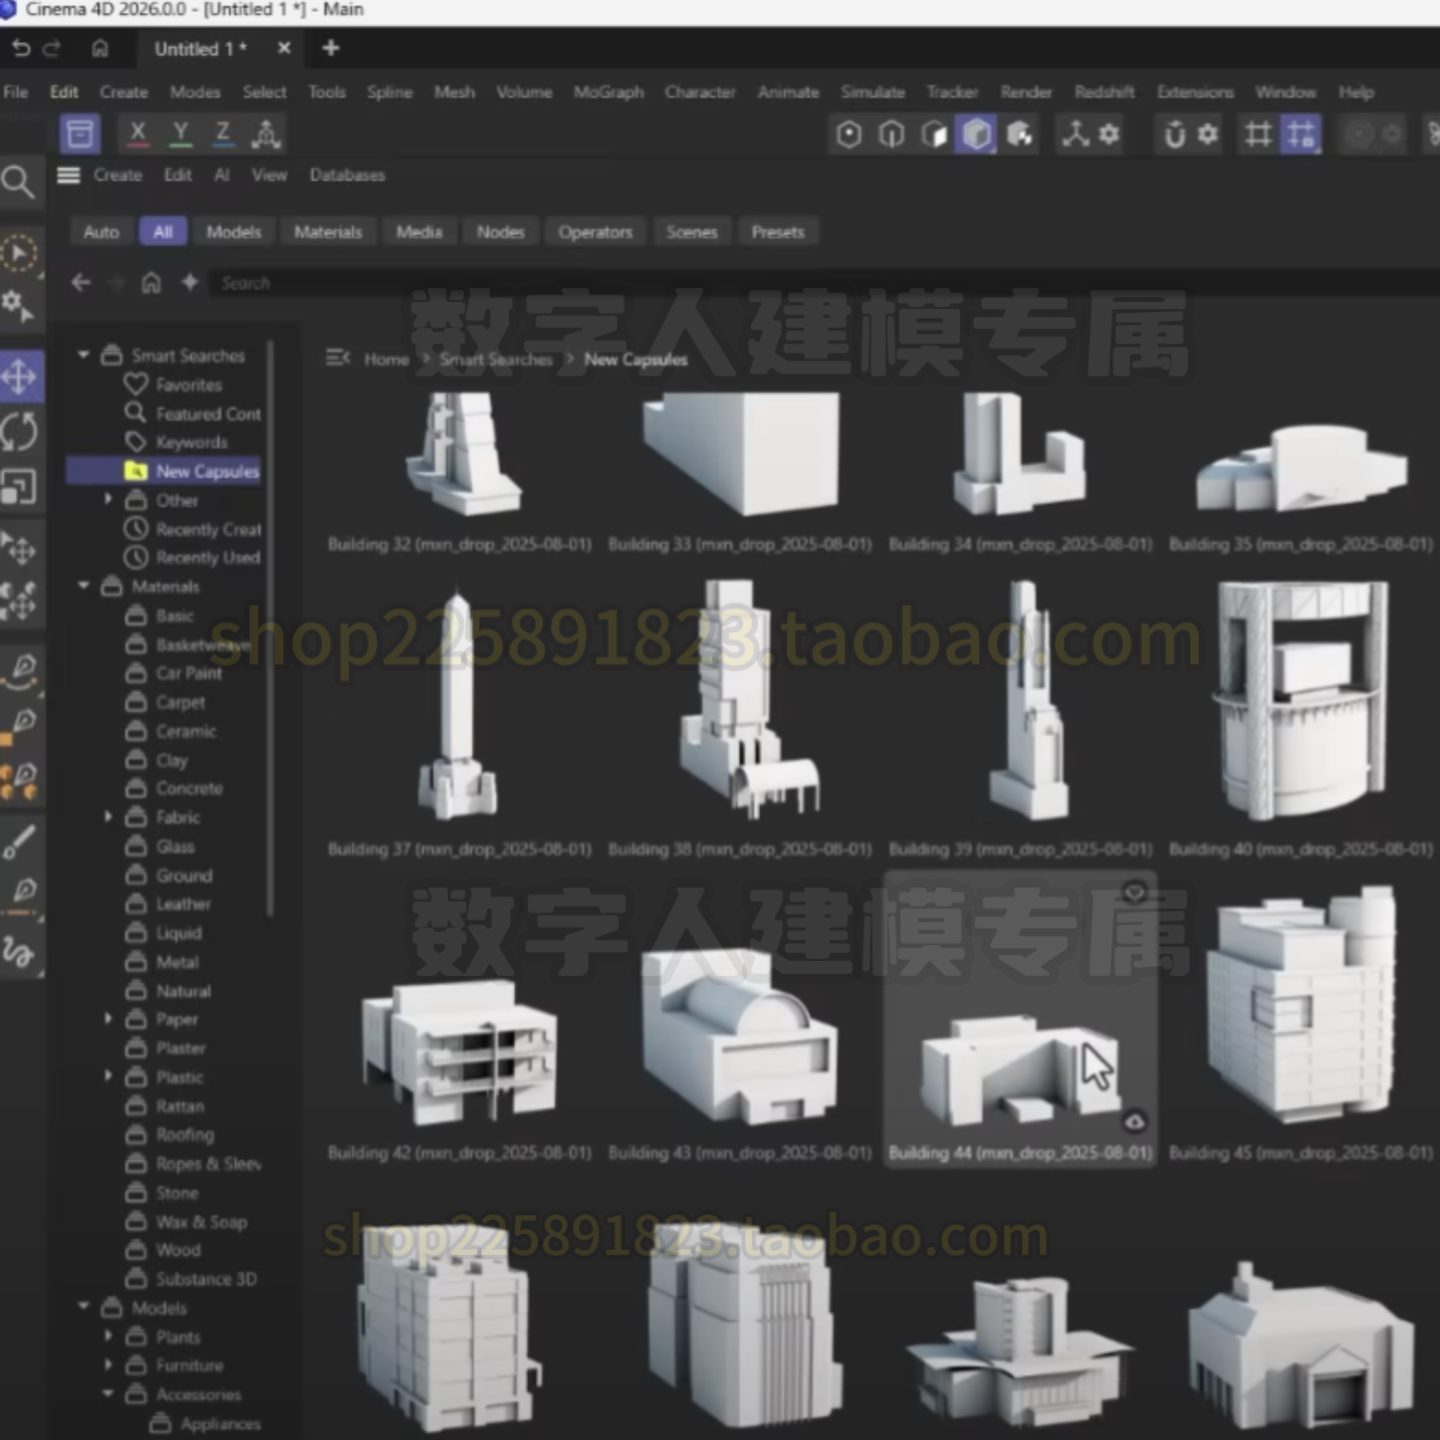Toggle the X axis lock
Image resolution: width=1440 pixels, height=1440 pixels.
[138, 133]
